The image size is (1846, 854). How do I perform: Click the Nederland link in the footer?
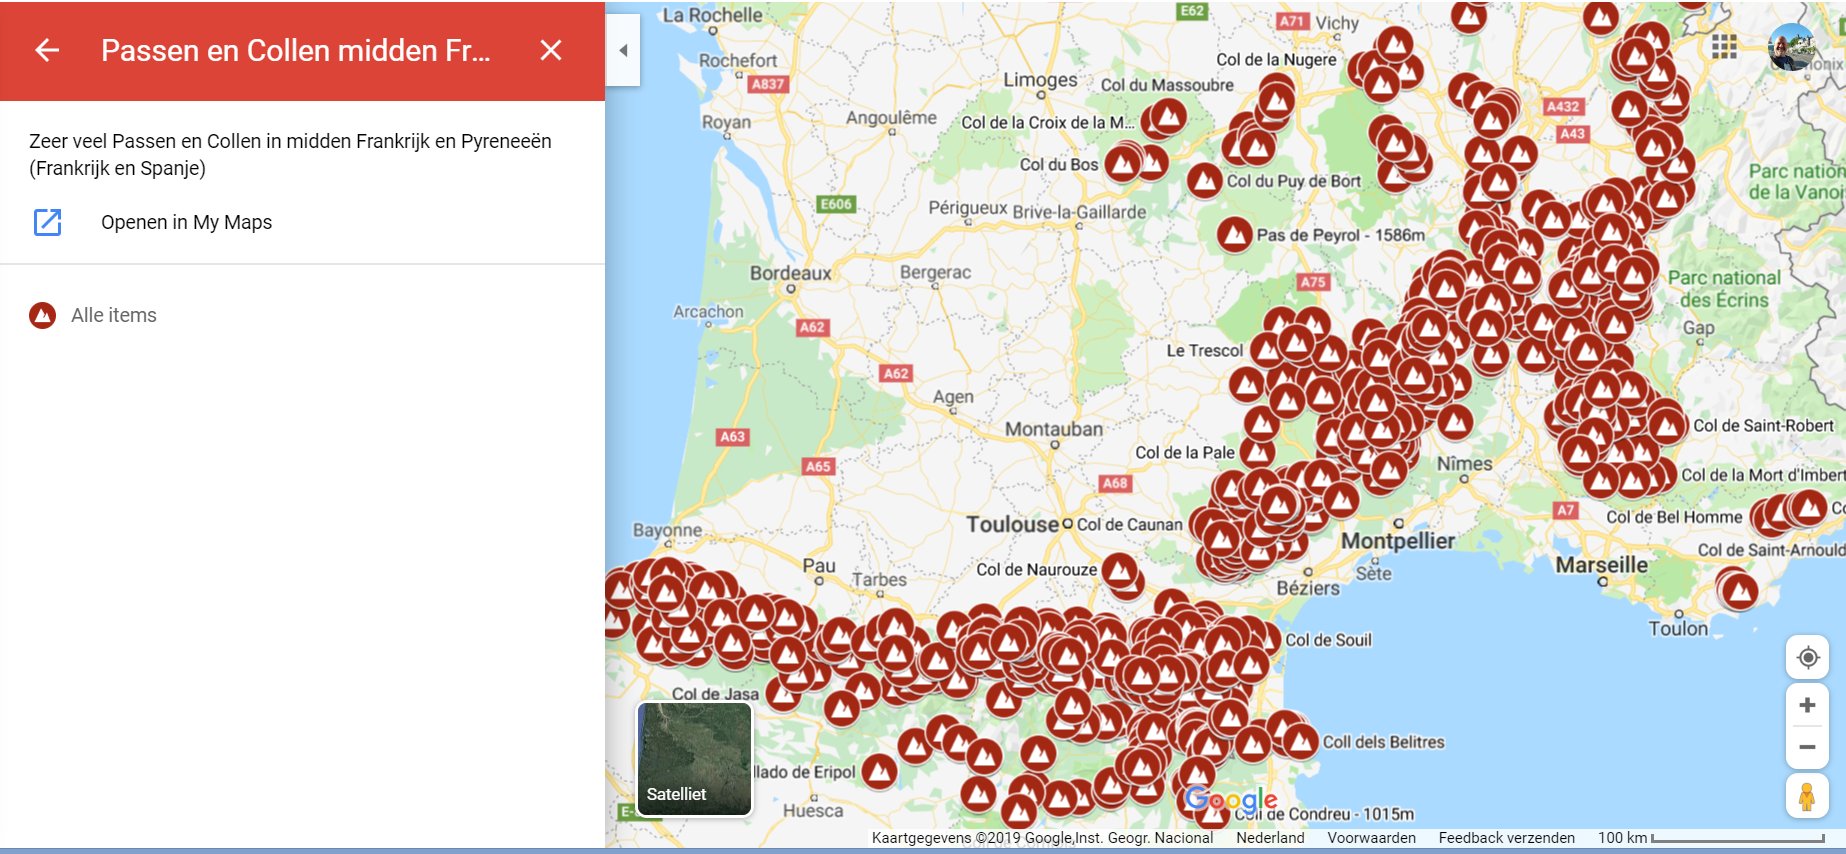coord(1270,838)
